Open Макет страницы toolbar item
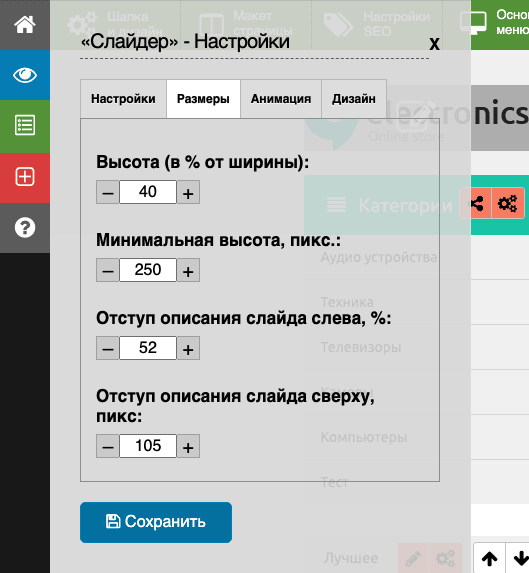529x573 pixels. 246,24
